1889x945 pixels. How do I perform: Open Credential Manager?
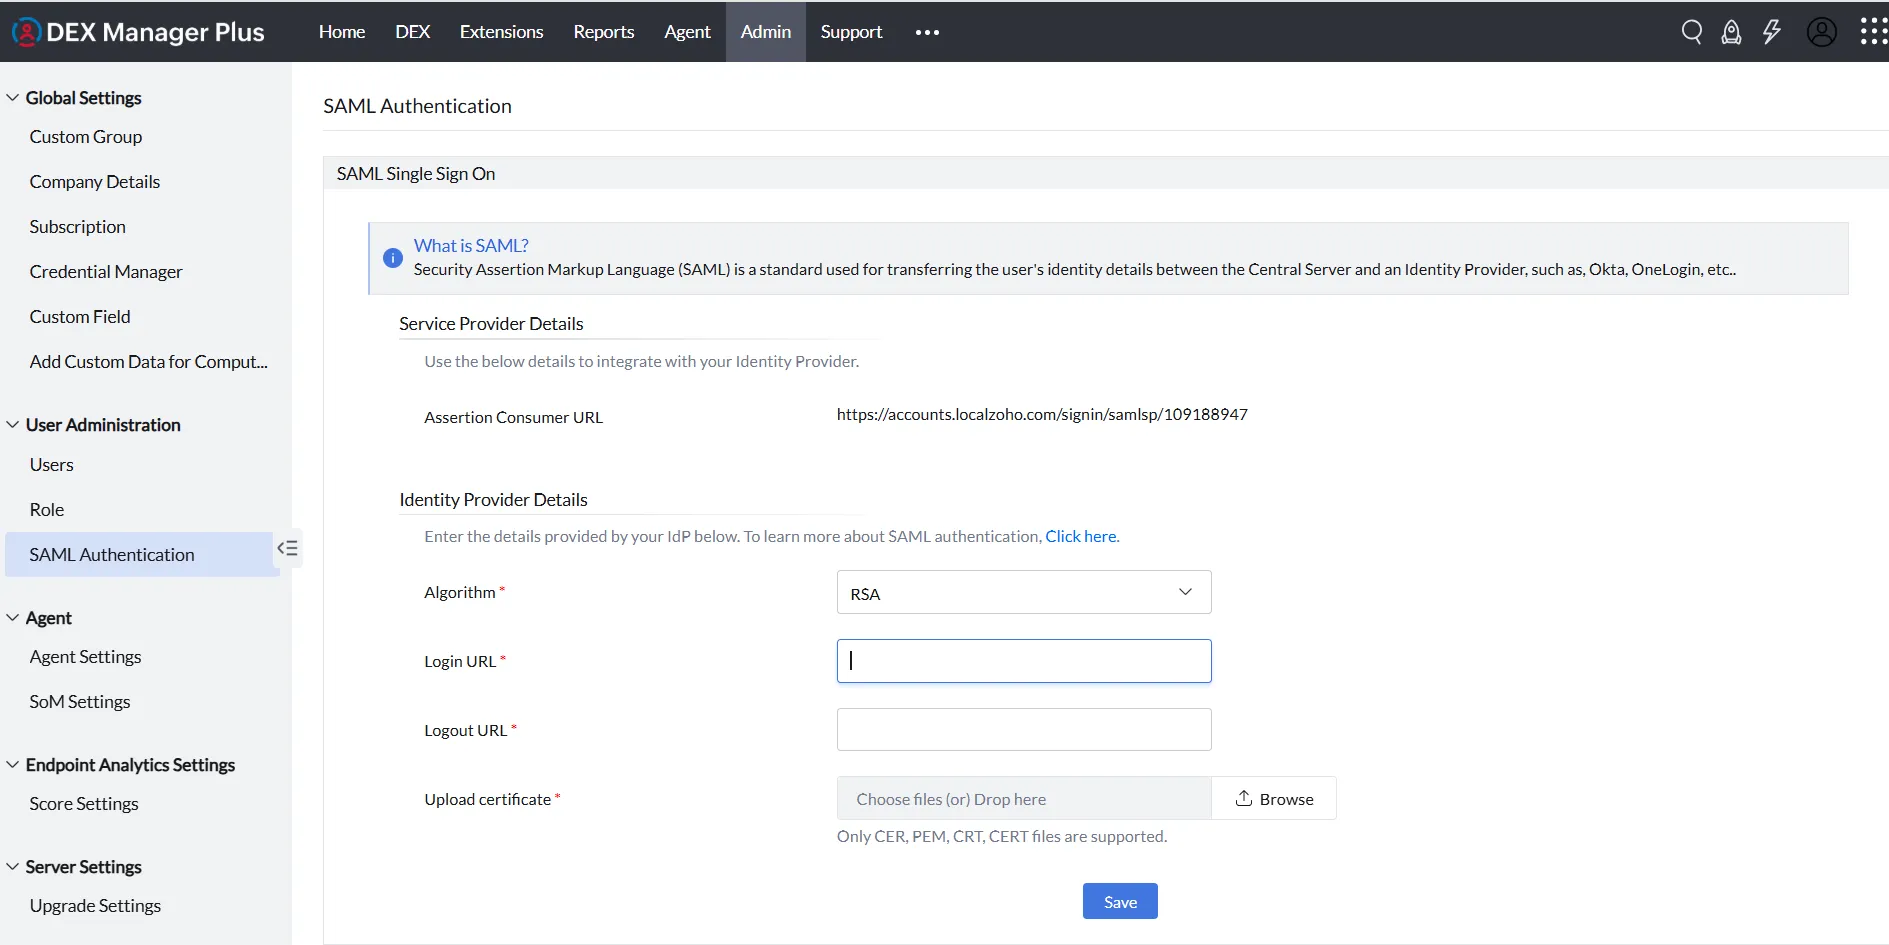pos(106,272)
